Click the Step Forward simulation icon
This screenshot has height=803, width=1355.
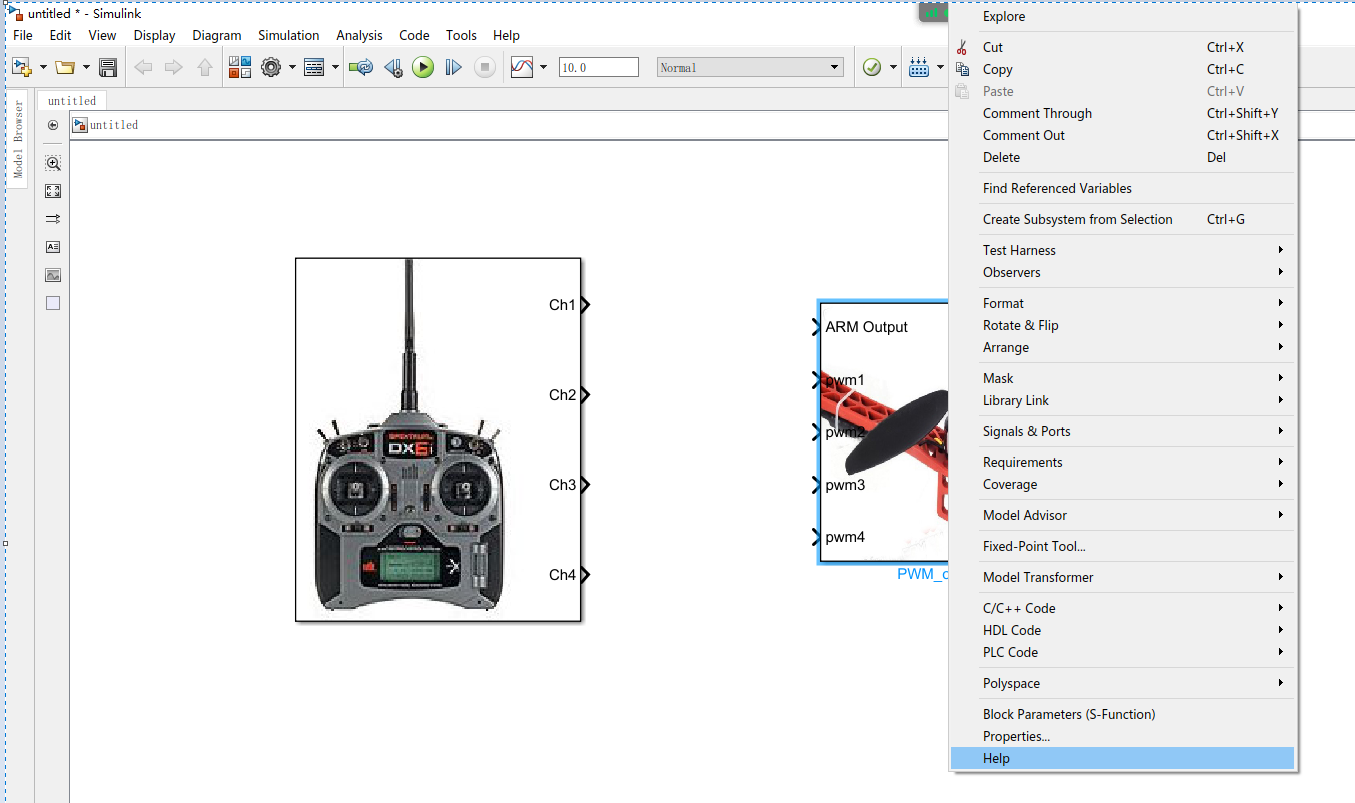[453, 67]
